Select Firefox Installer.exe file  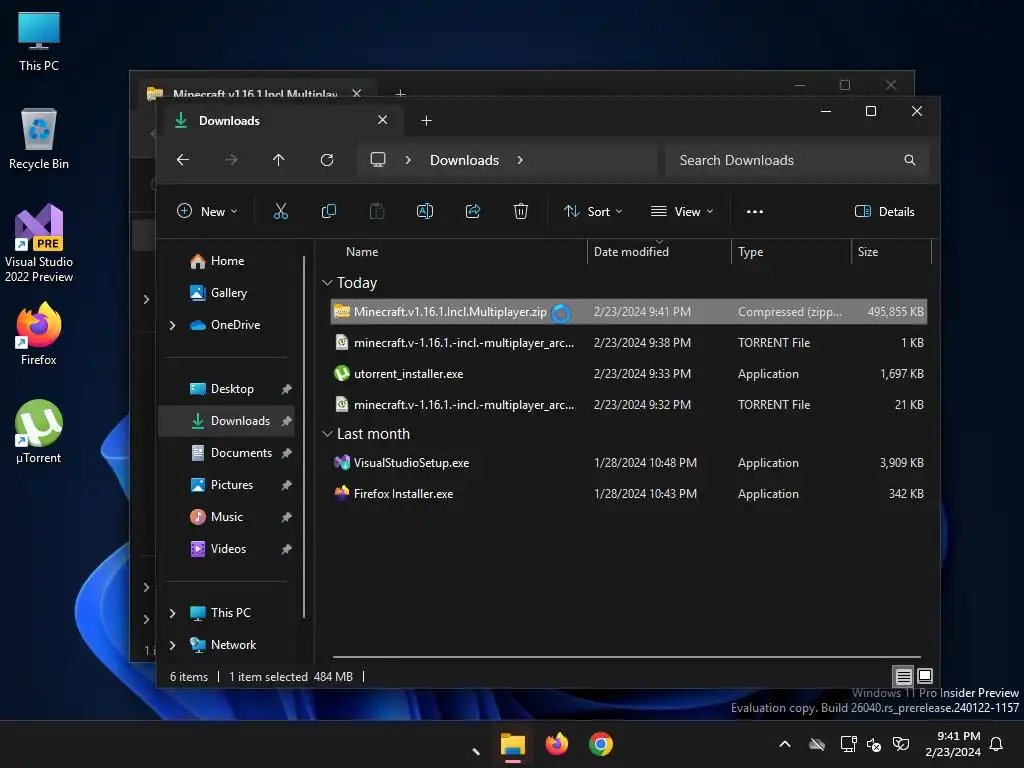click(628, 494)
